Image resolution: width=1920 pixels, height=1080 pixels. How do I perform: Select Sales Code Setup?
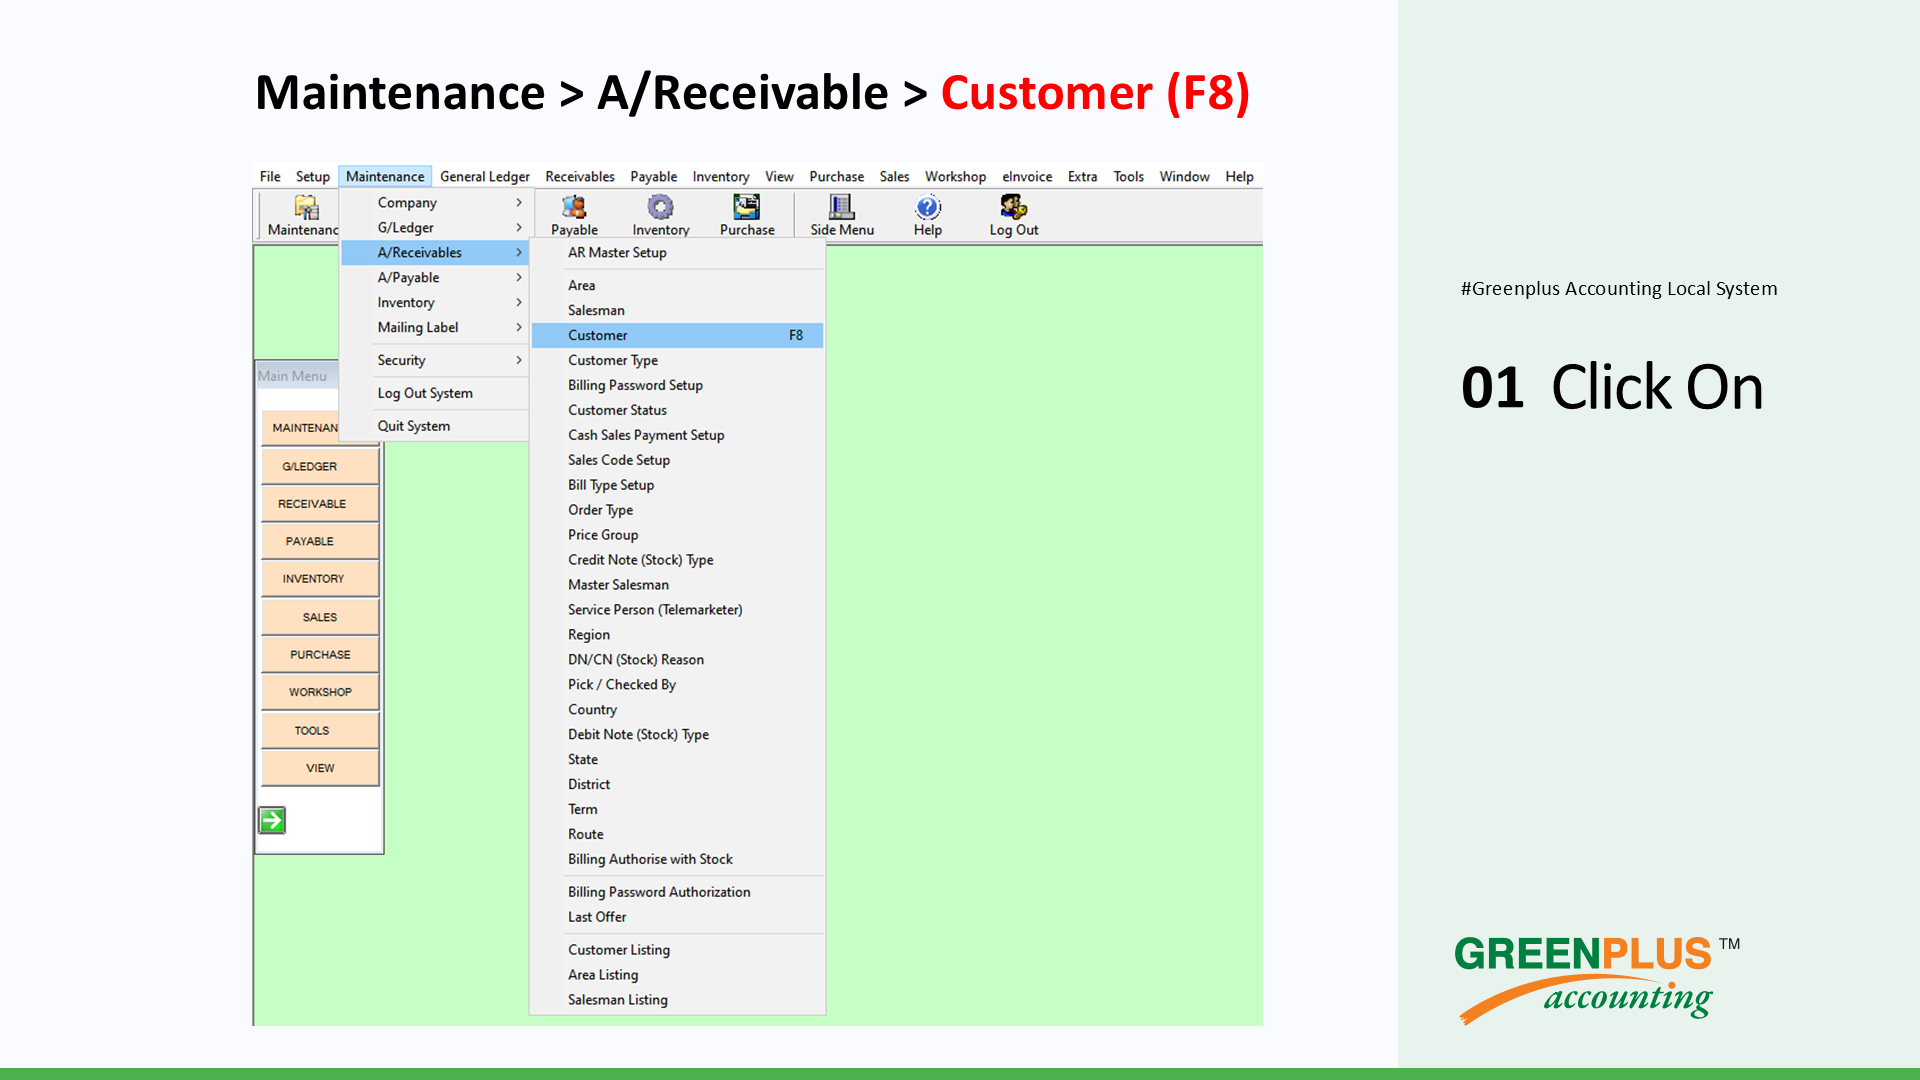(678, 460)
